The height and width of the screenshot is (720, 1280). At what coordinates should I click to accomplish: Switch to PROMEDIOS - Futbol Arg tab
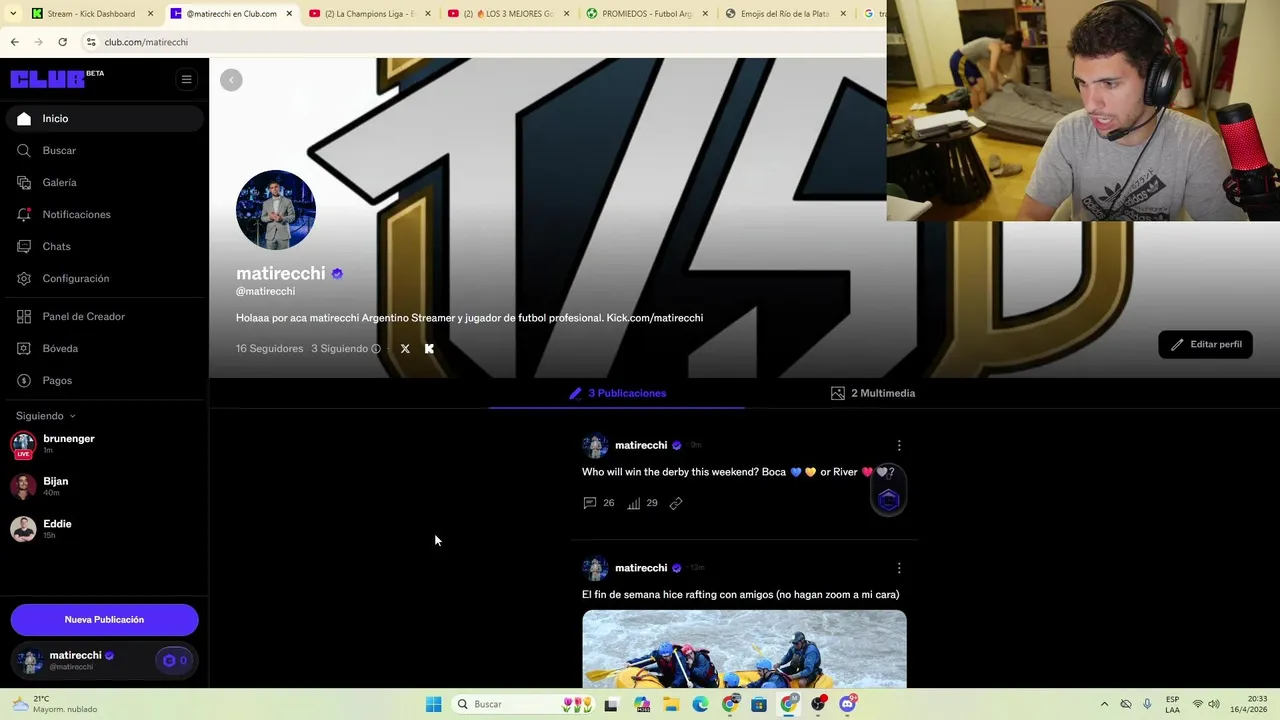(x=645, y=14)
